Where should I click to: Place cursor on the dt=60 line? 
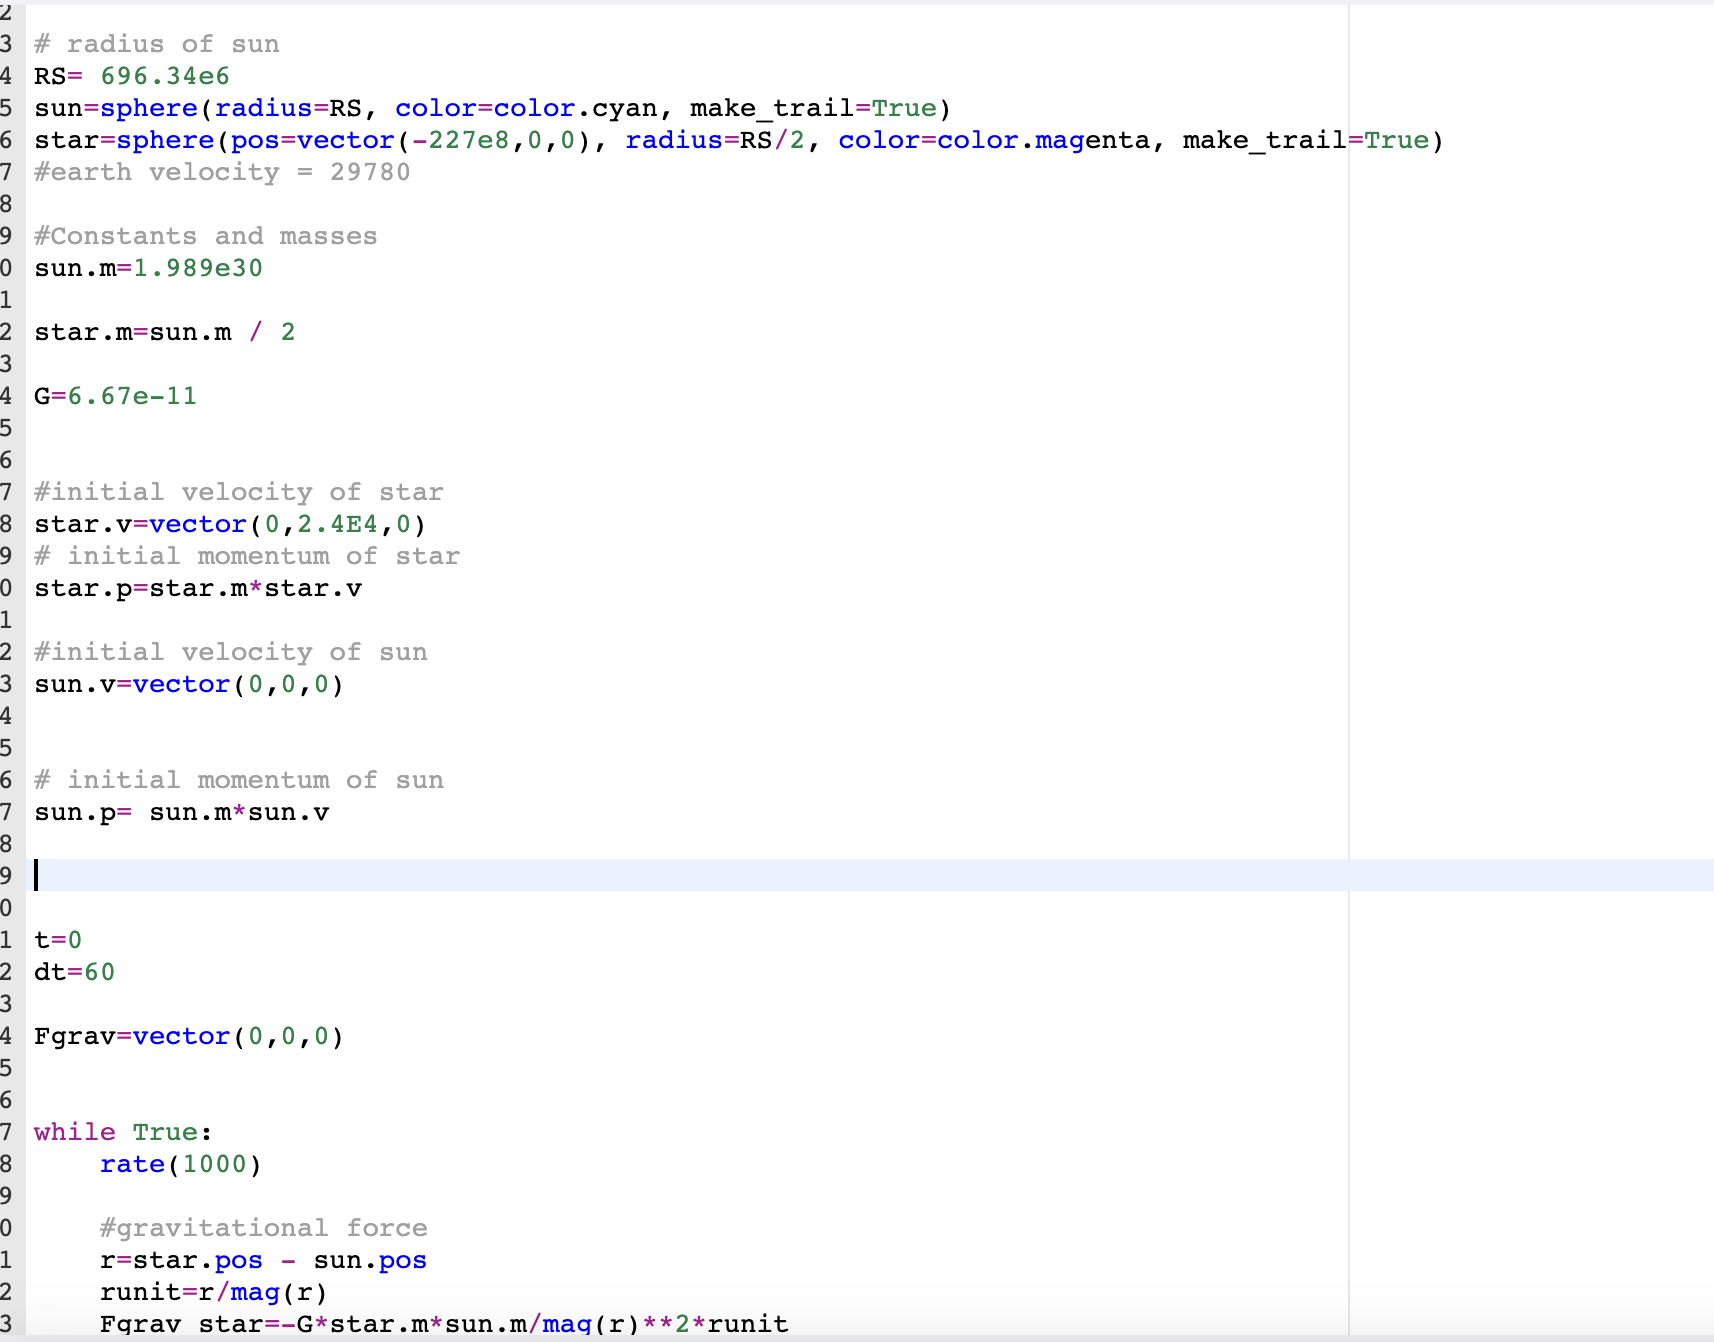tap(74, 971)
